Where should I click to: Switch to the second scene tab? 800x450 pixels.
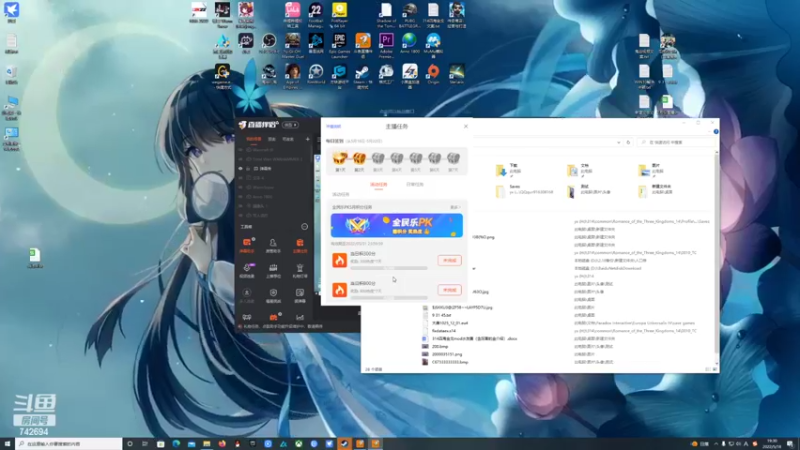(x=272, y=139)
